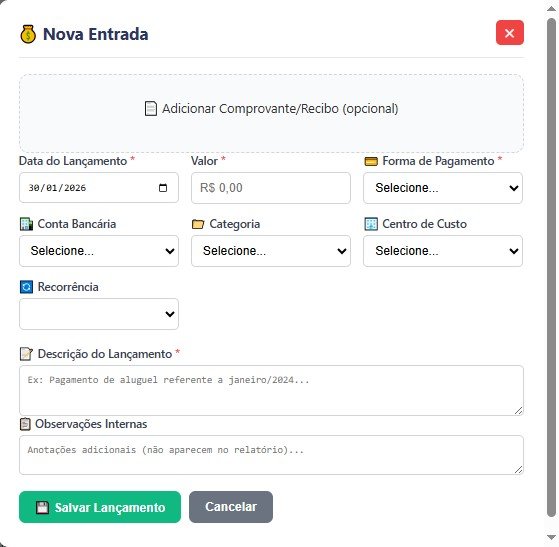Viewport: 559px width, 547px height.
Task: Open the Centro de Custo dropdown
Action: 443,251
